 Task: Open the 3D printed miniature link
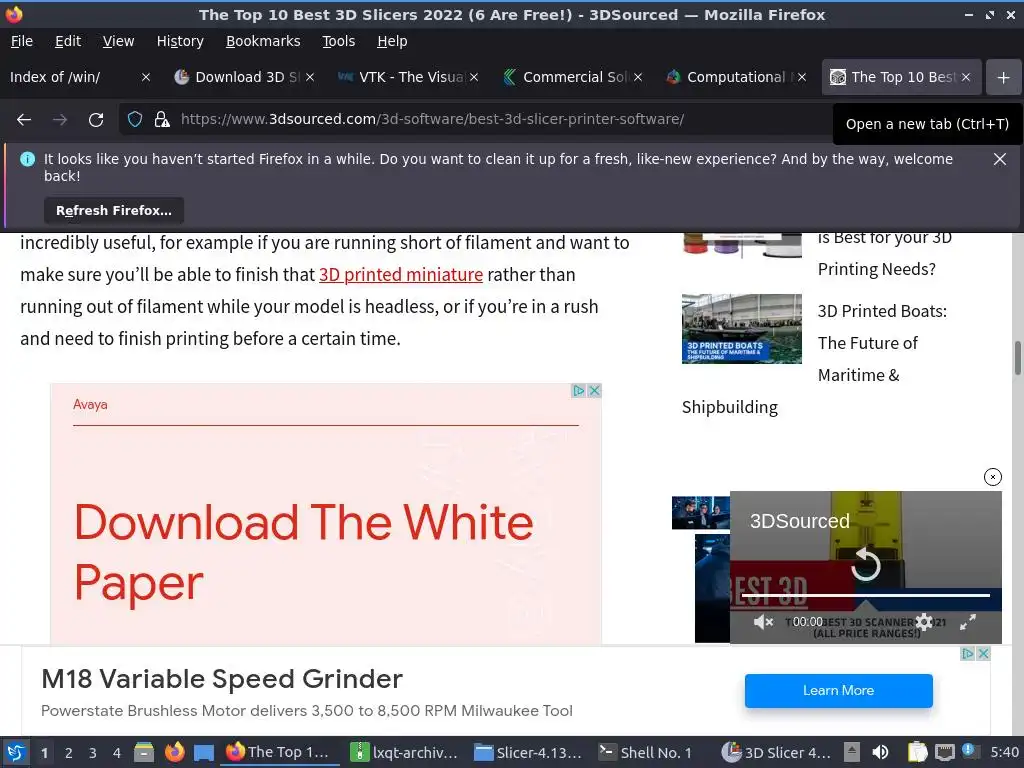point(401,274)
